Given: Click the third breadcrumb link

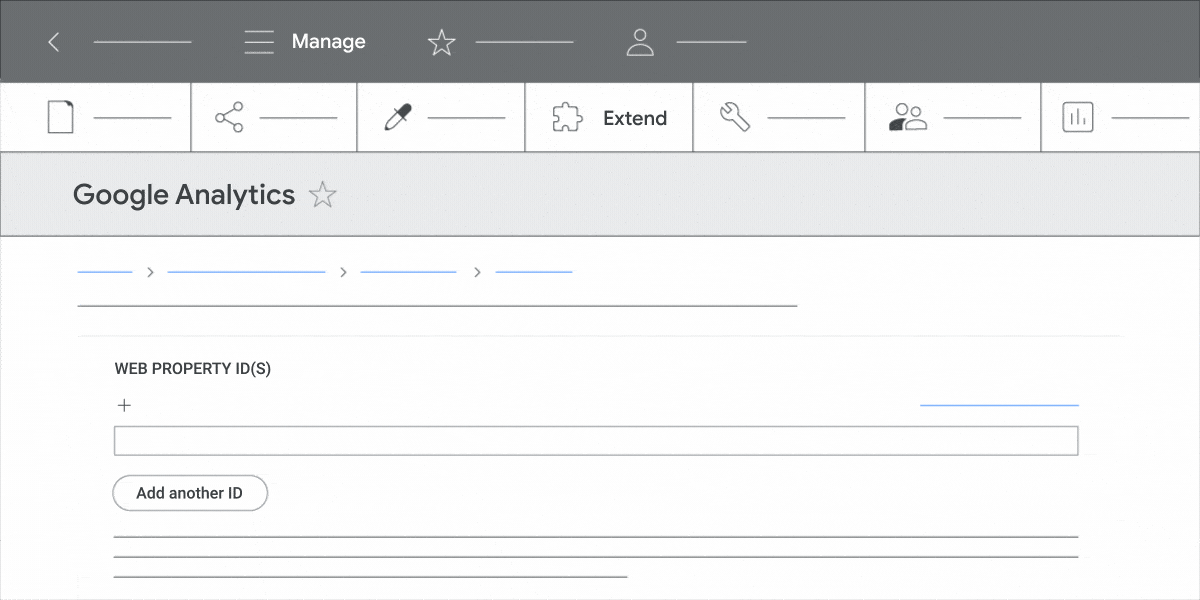Looking at the screenshot, I should point(408,271).
